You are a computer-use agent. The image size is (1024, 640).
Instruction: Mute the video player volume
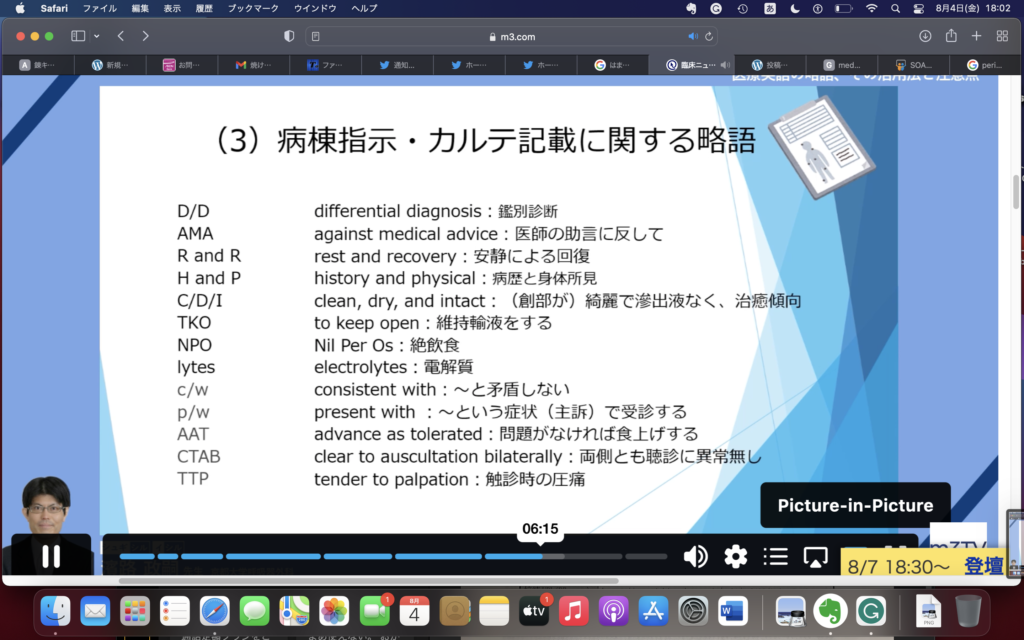pos(695,557)
